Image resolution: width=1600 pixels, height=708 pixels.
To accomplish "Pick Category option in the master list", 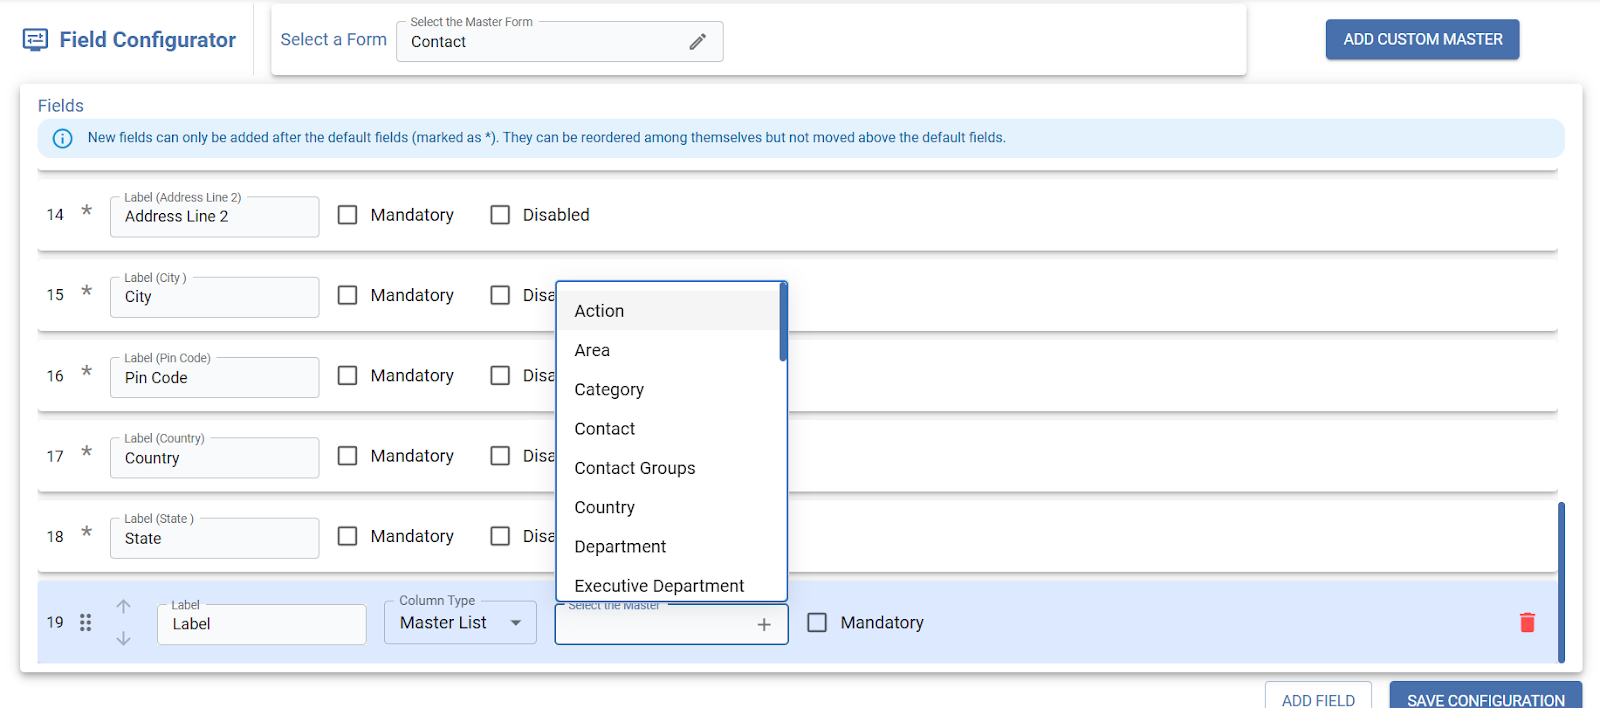I will [x=608, y=390].
